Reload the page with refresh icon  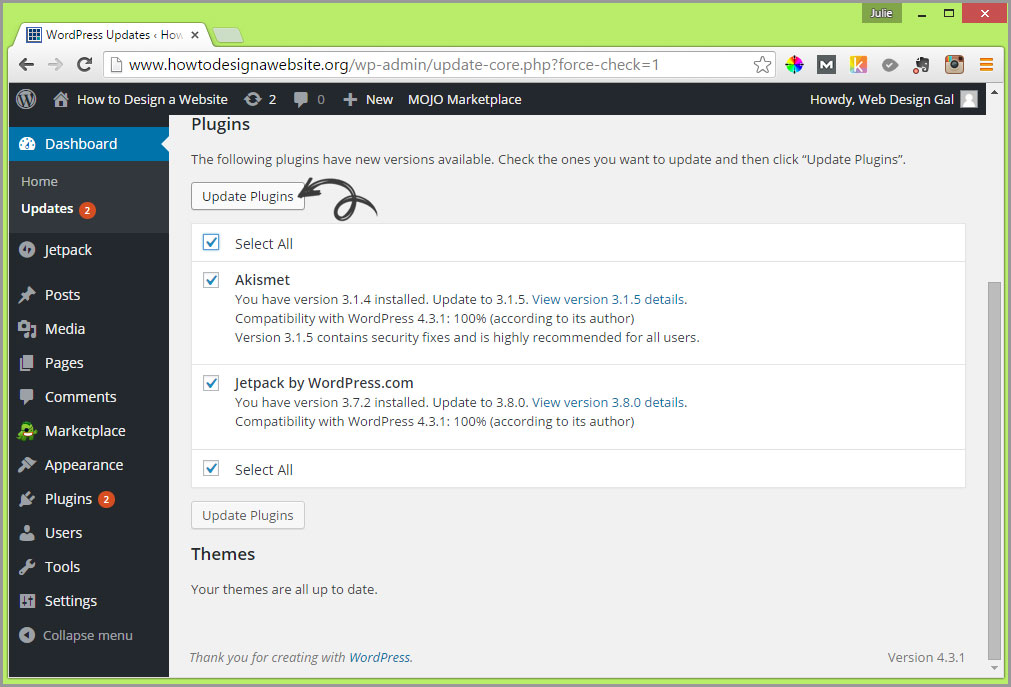pyautogui.click(x=84, y=65)
